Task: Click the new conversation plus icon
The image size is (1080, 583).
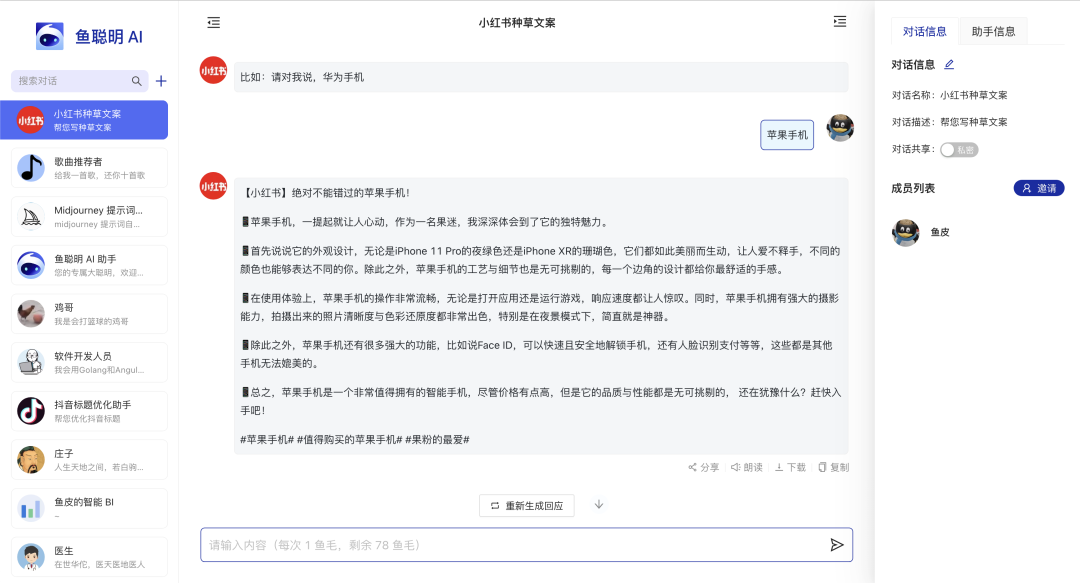Action: coord(161,81)
